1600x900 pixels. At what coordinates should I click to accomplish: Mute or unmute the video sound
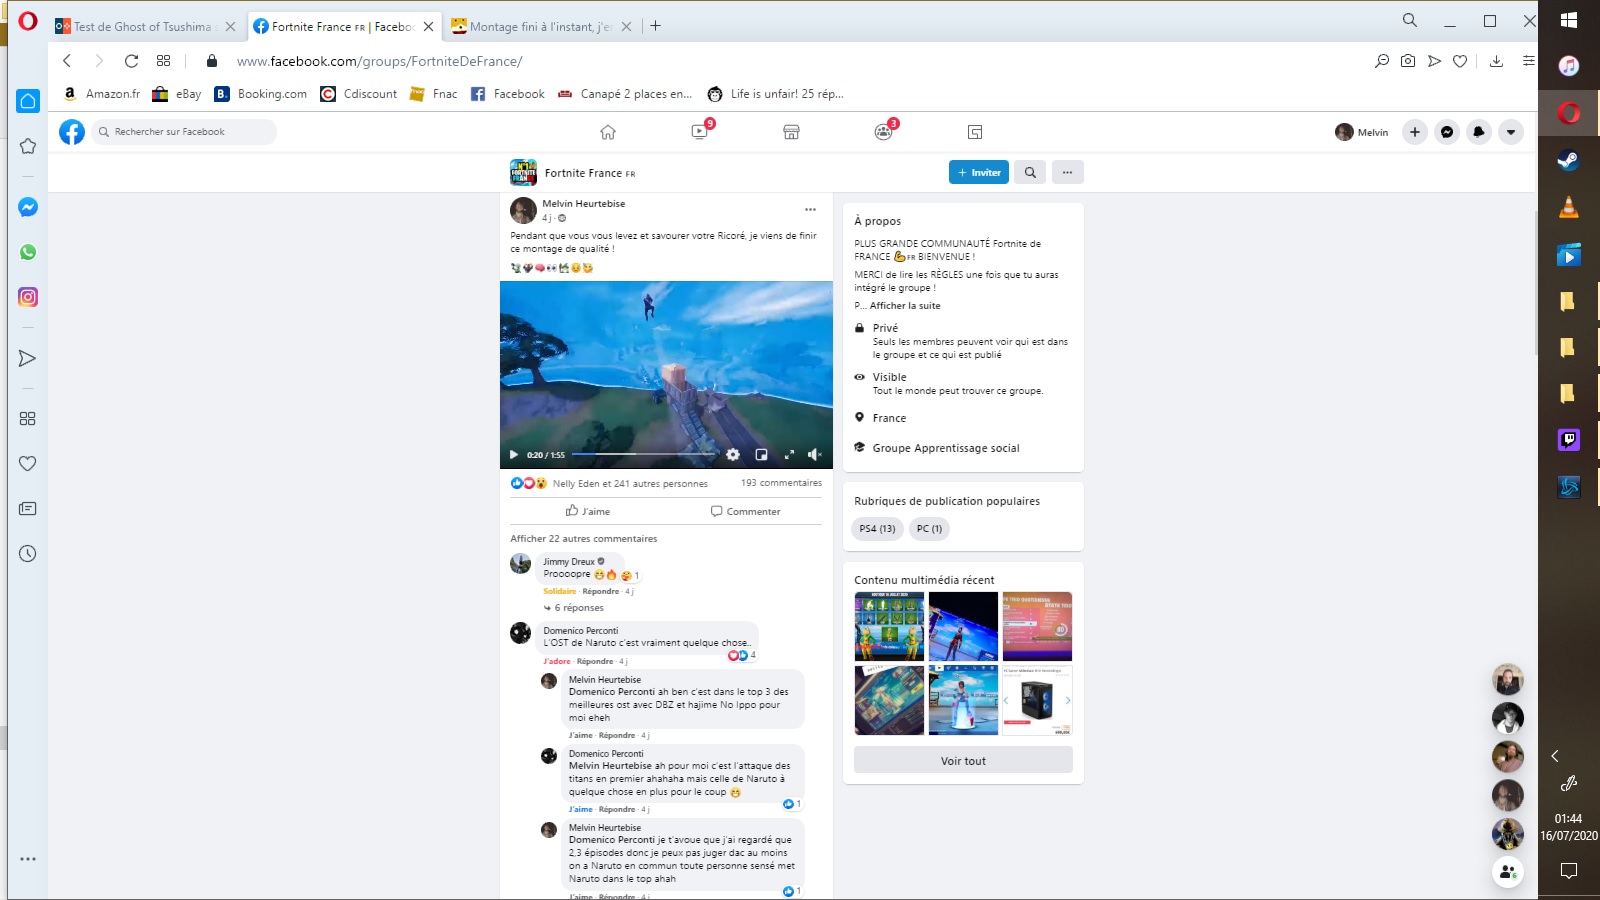(815, 455)
